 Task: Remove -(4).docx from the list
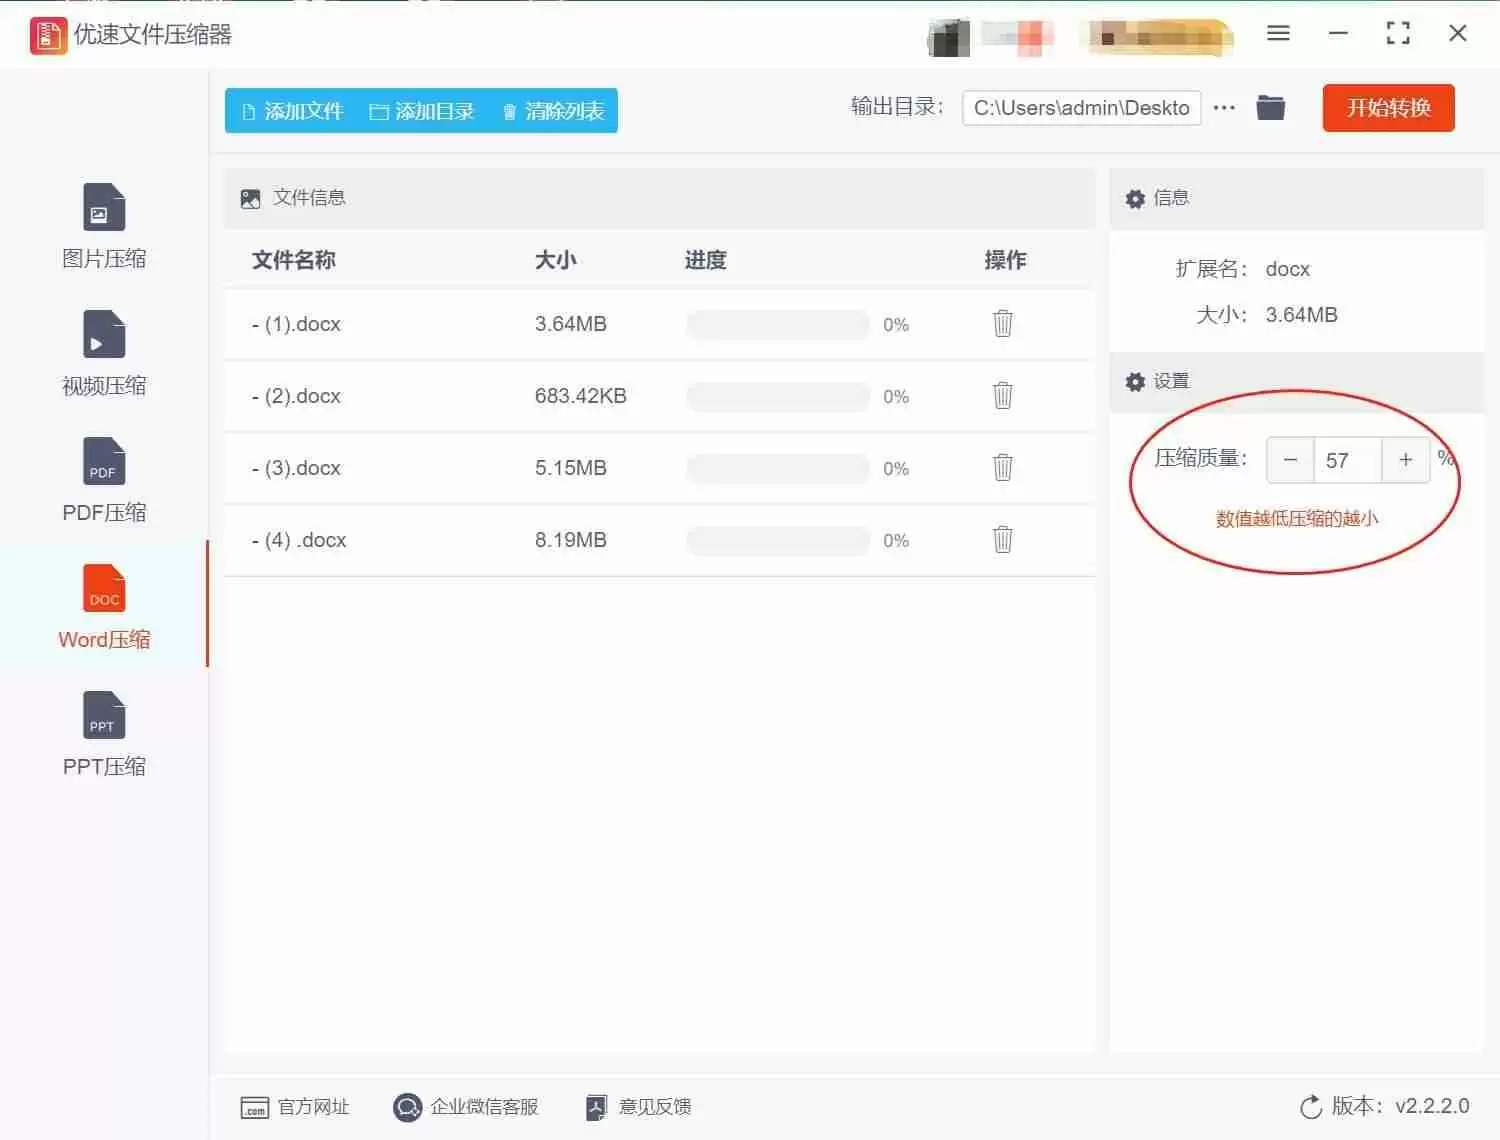(1002, 539)
